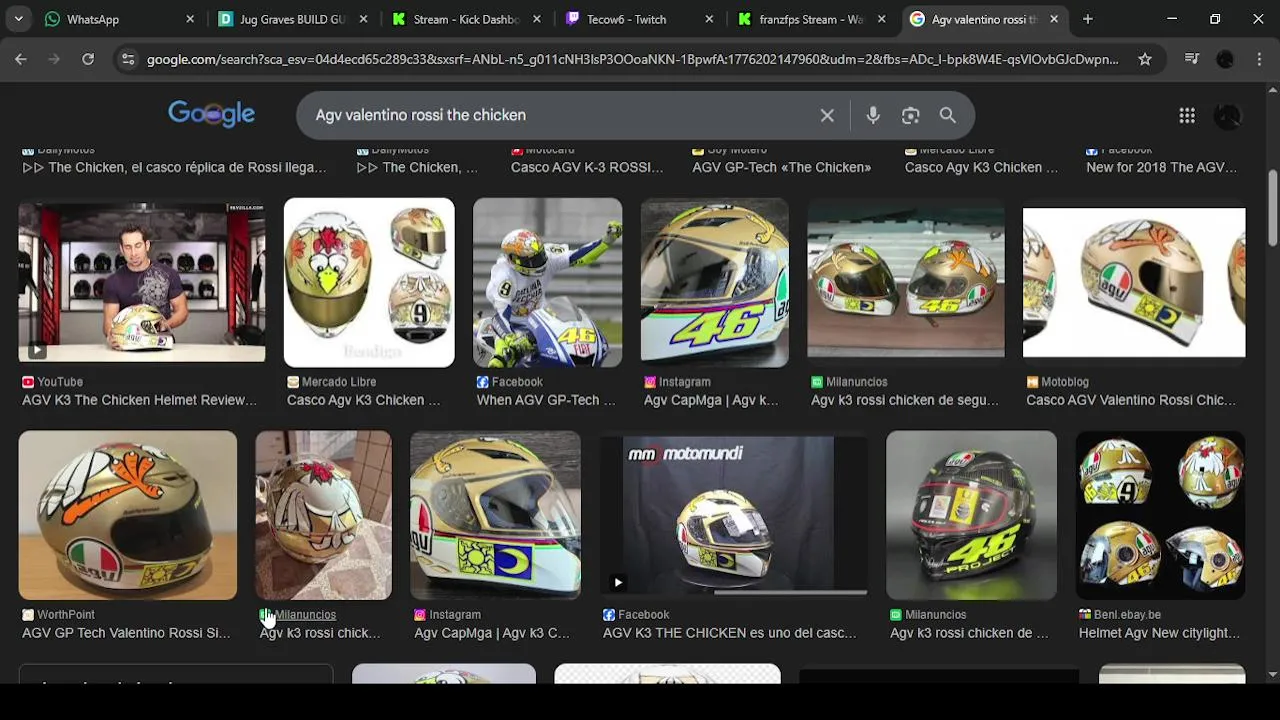This screenshot has width=1280, height=720.
Task: Click 'New for 2018 The AGV...' caption
Action: [x=1161, y=167]
